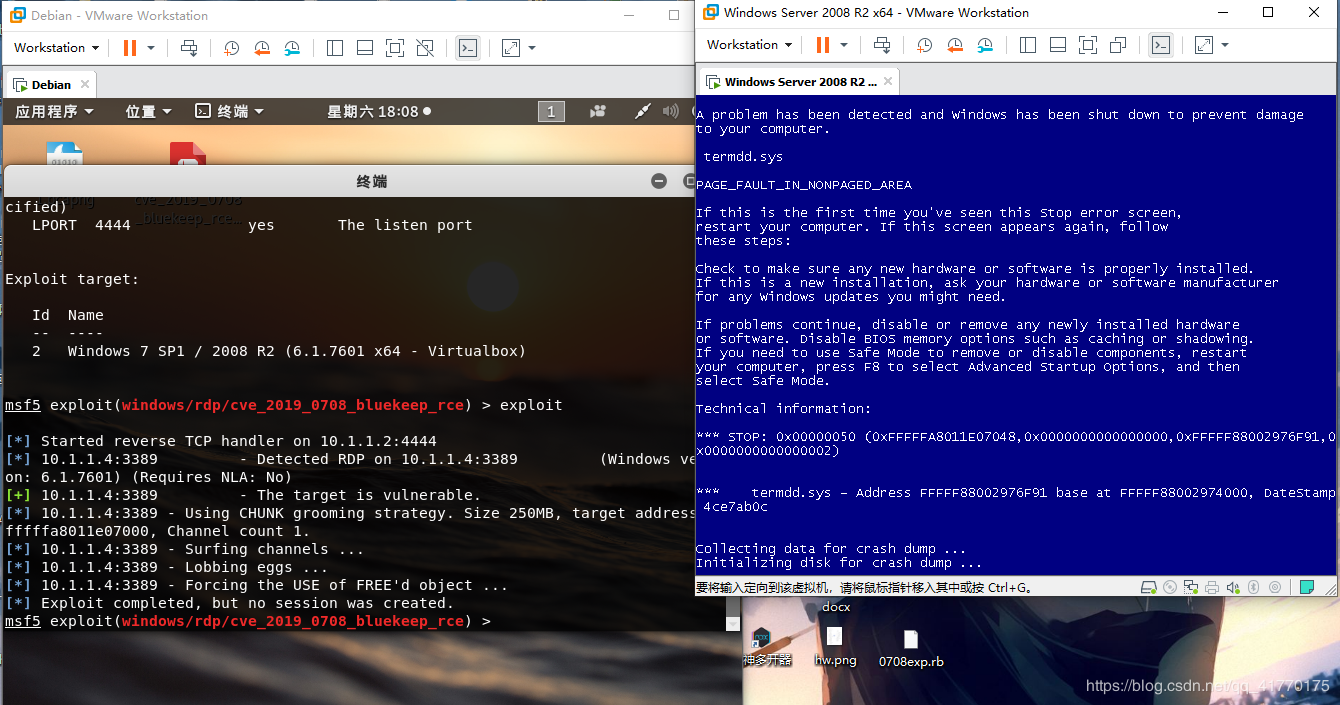Select the Debian VM tab

pyautogui.click(x=51, y=84)
